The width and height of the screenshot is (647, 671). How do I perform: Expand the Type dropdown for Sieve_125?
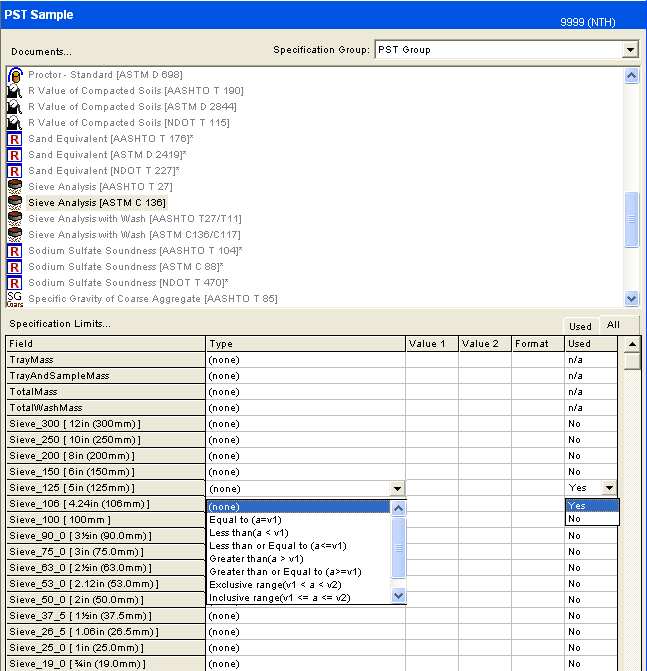tap(398, 488)
